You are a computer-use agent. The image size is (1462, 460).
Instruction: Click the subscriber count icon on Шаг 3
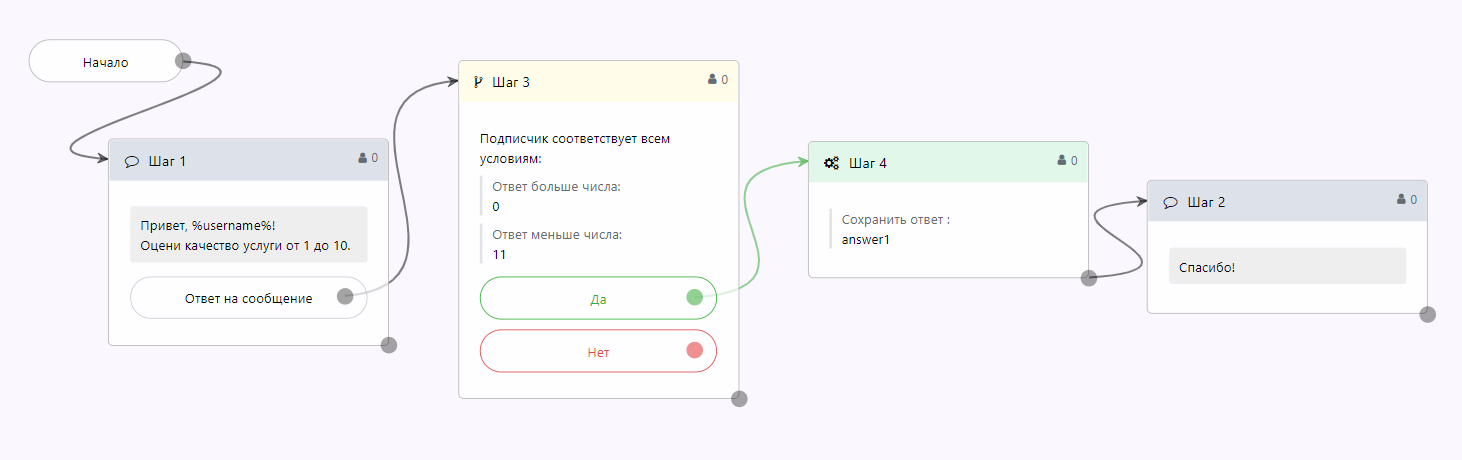[713, 79]
